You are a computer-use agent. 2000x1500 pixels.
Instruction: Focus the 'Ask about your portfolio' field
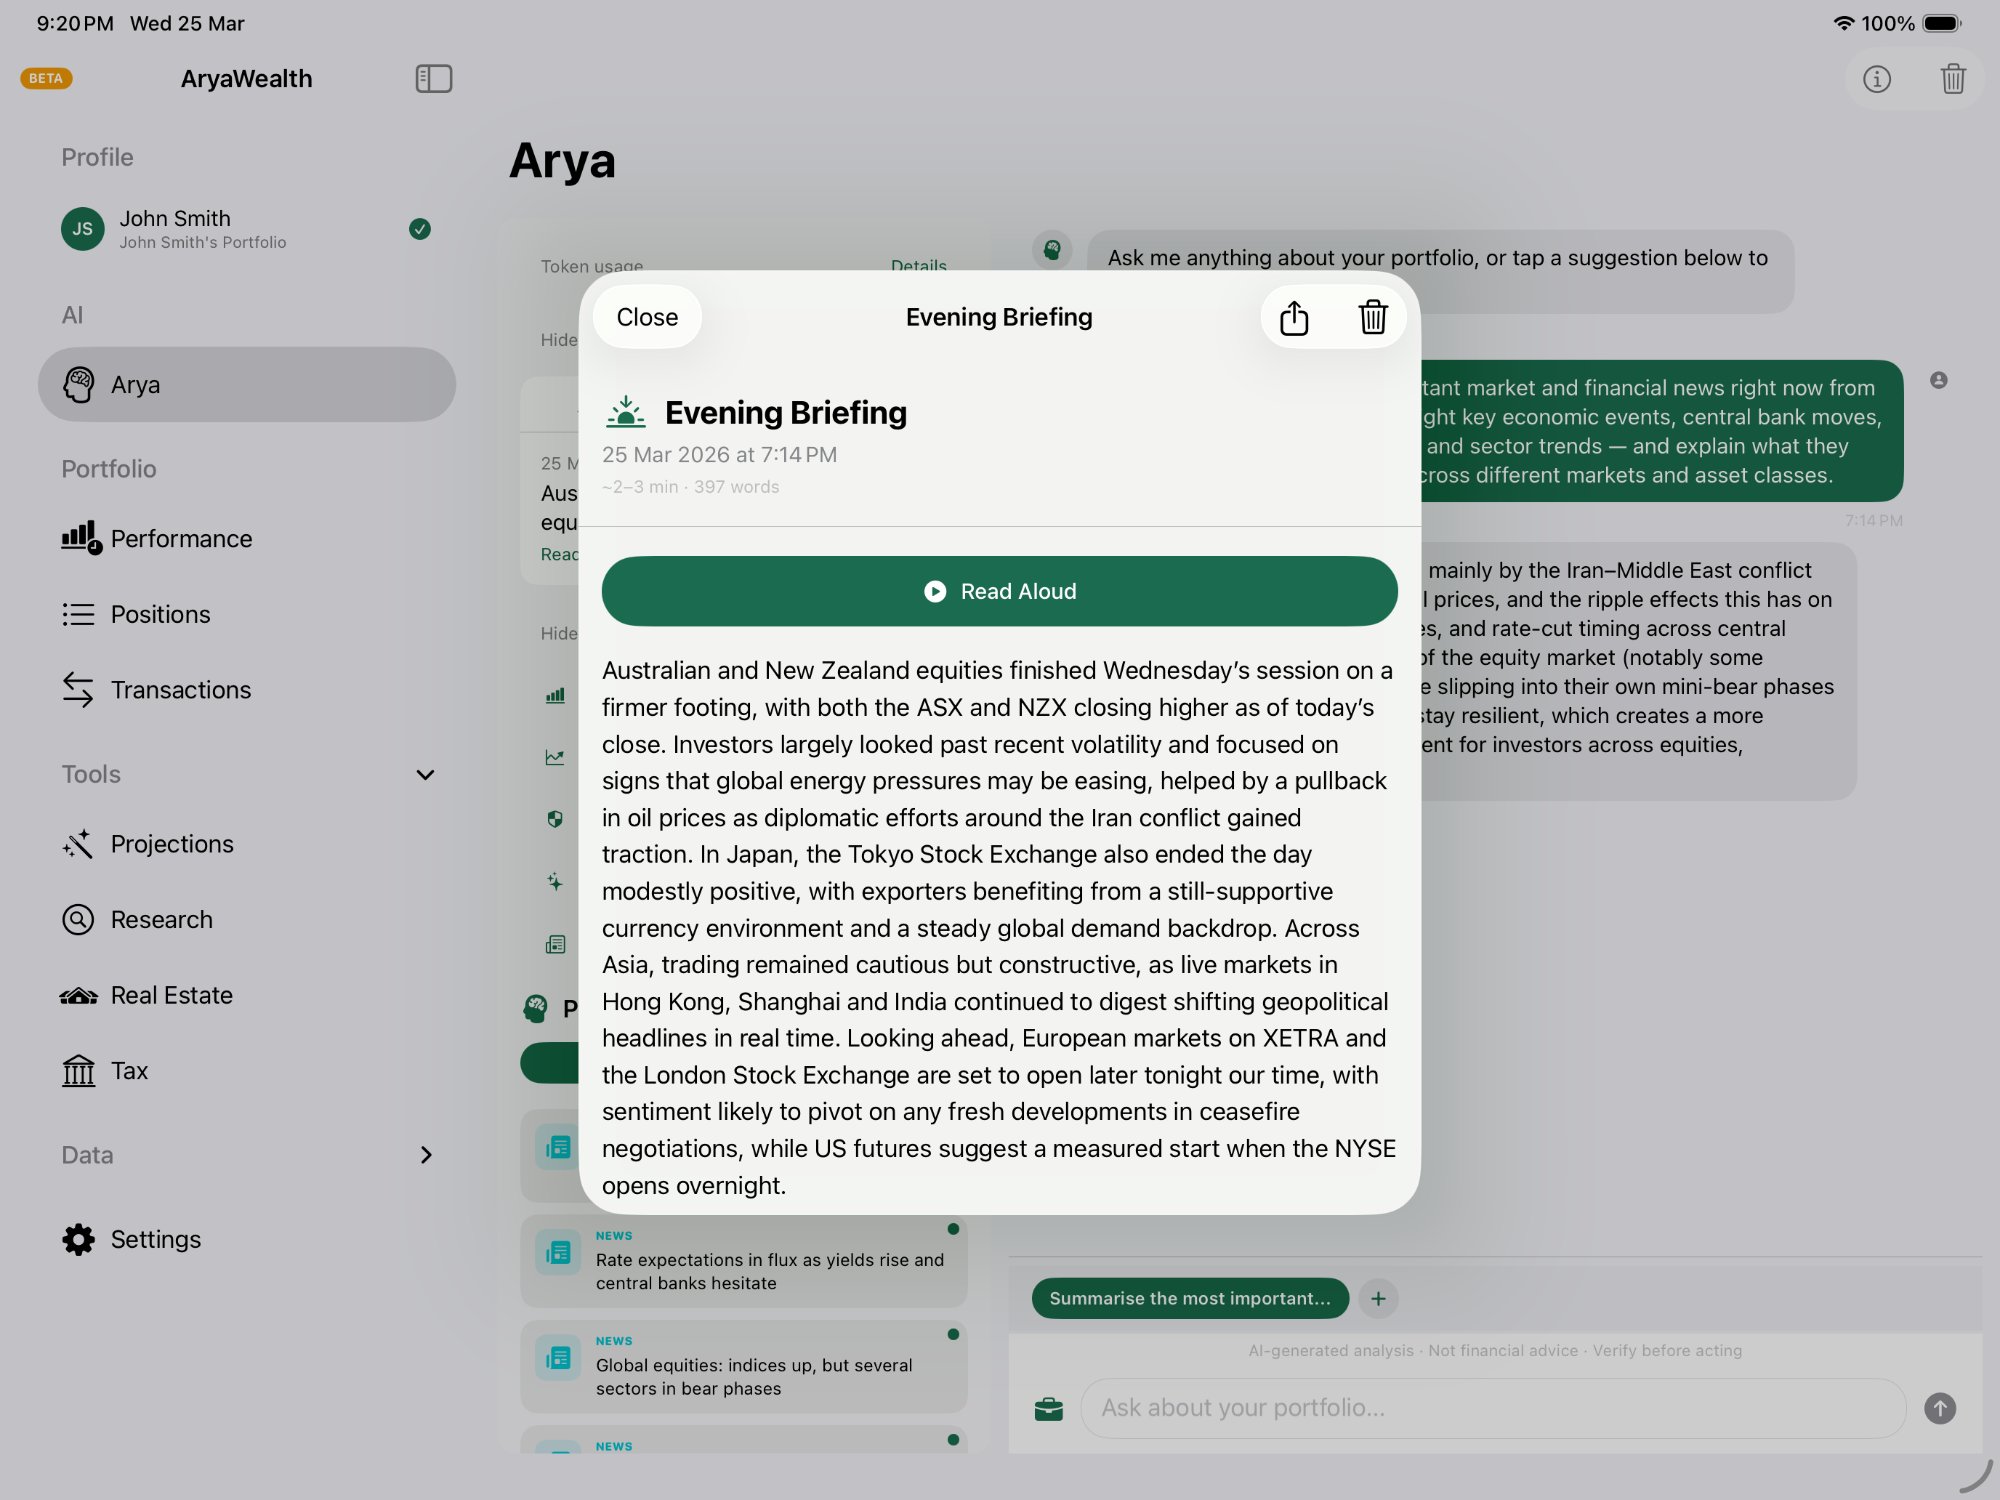(1492, 1408)
